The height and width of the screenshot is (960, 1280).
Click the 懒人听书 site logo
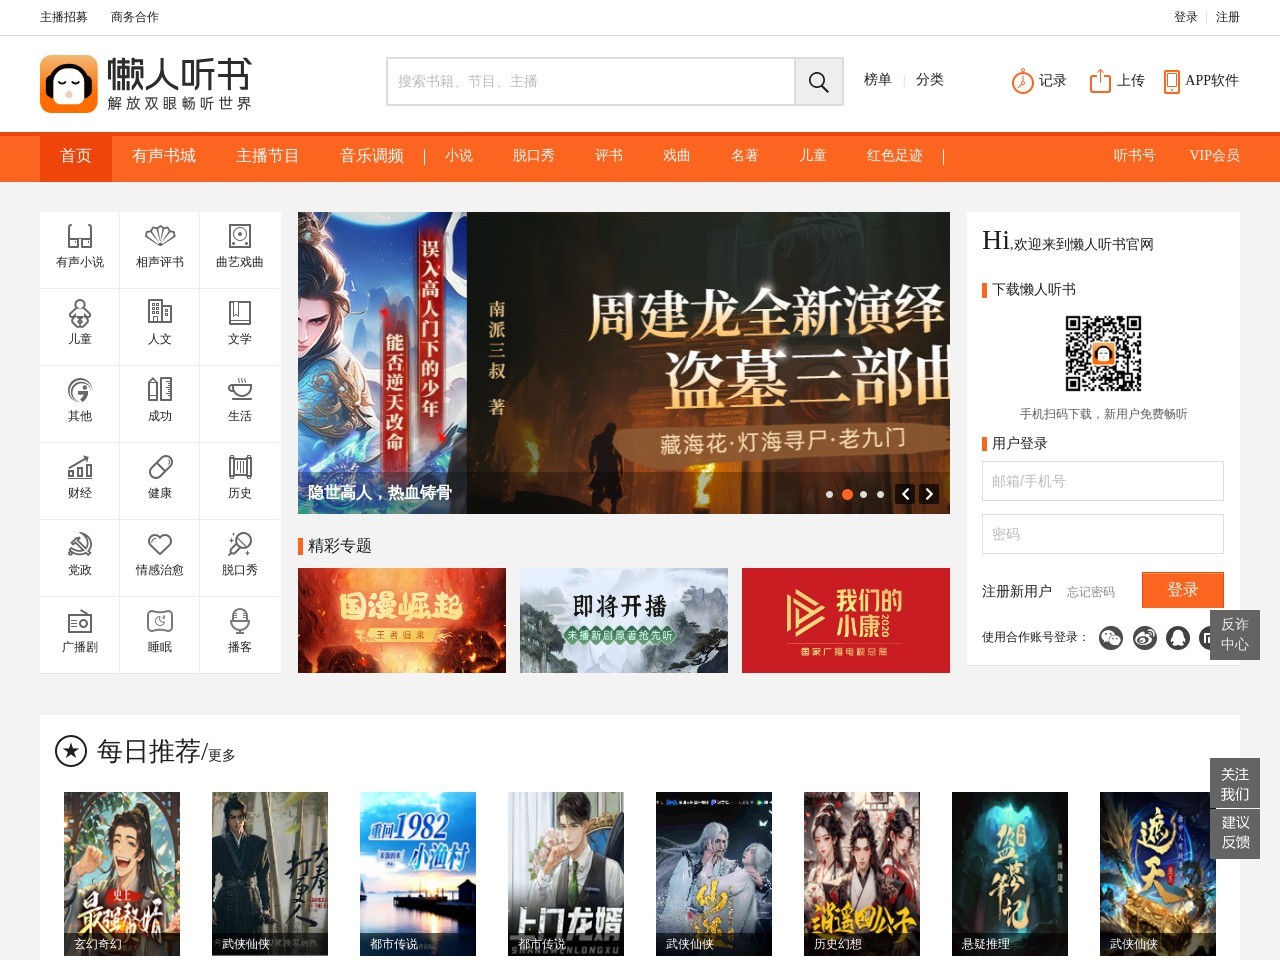[x=146, y=84]
